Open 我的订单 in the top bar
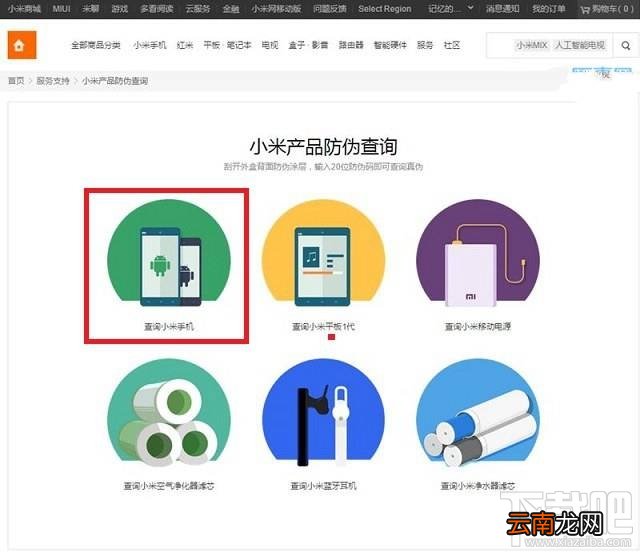 [x=549, y=9]
